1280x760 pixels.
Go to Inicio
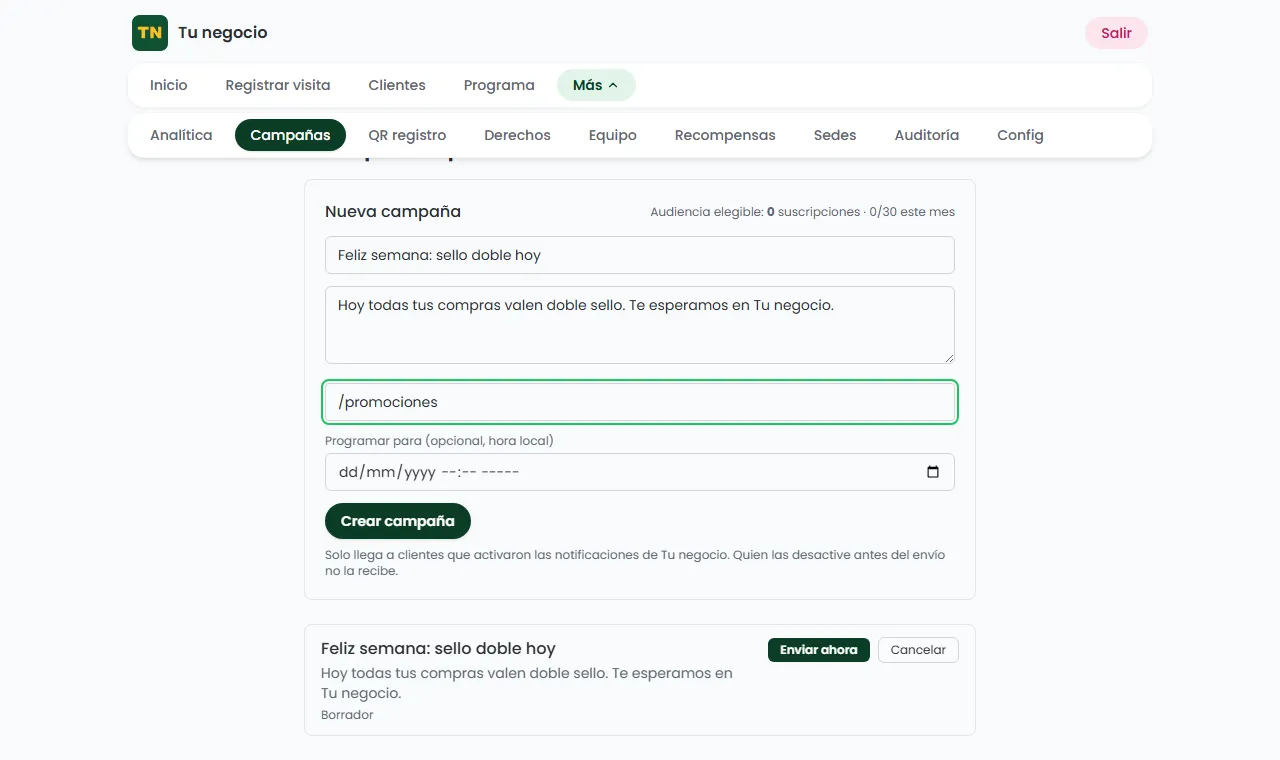(x=169, y=85)
